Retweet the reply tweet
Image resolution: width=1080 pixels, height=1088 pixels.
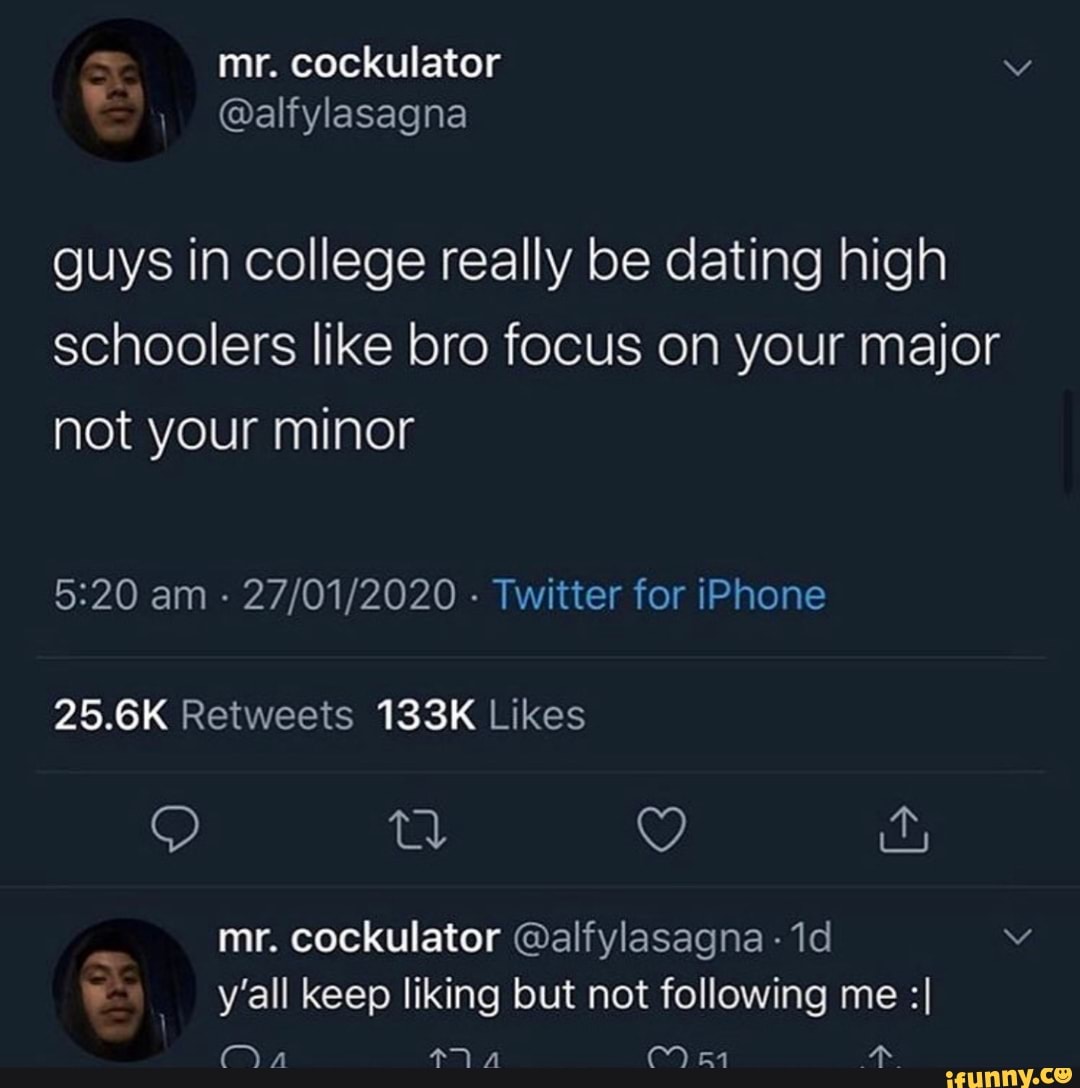coord(465,1057)
